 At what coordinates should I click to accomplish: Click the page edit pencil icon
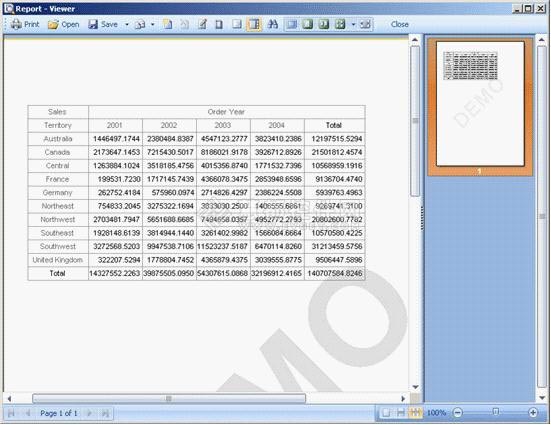pyautogui.click(x=202, y=24)
